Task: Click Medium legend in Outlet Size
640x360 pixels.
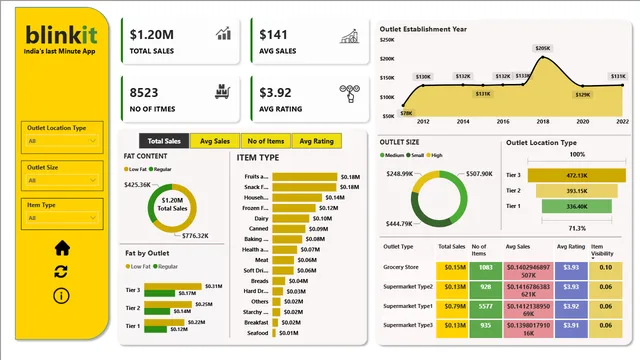Action: (x=392, y=155)
